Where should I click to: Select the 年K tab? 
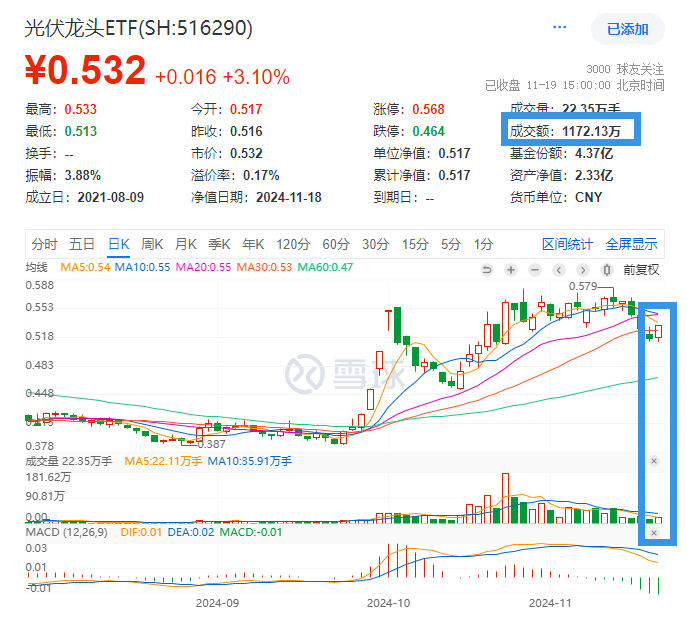(x=253, y=244)
